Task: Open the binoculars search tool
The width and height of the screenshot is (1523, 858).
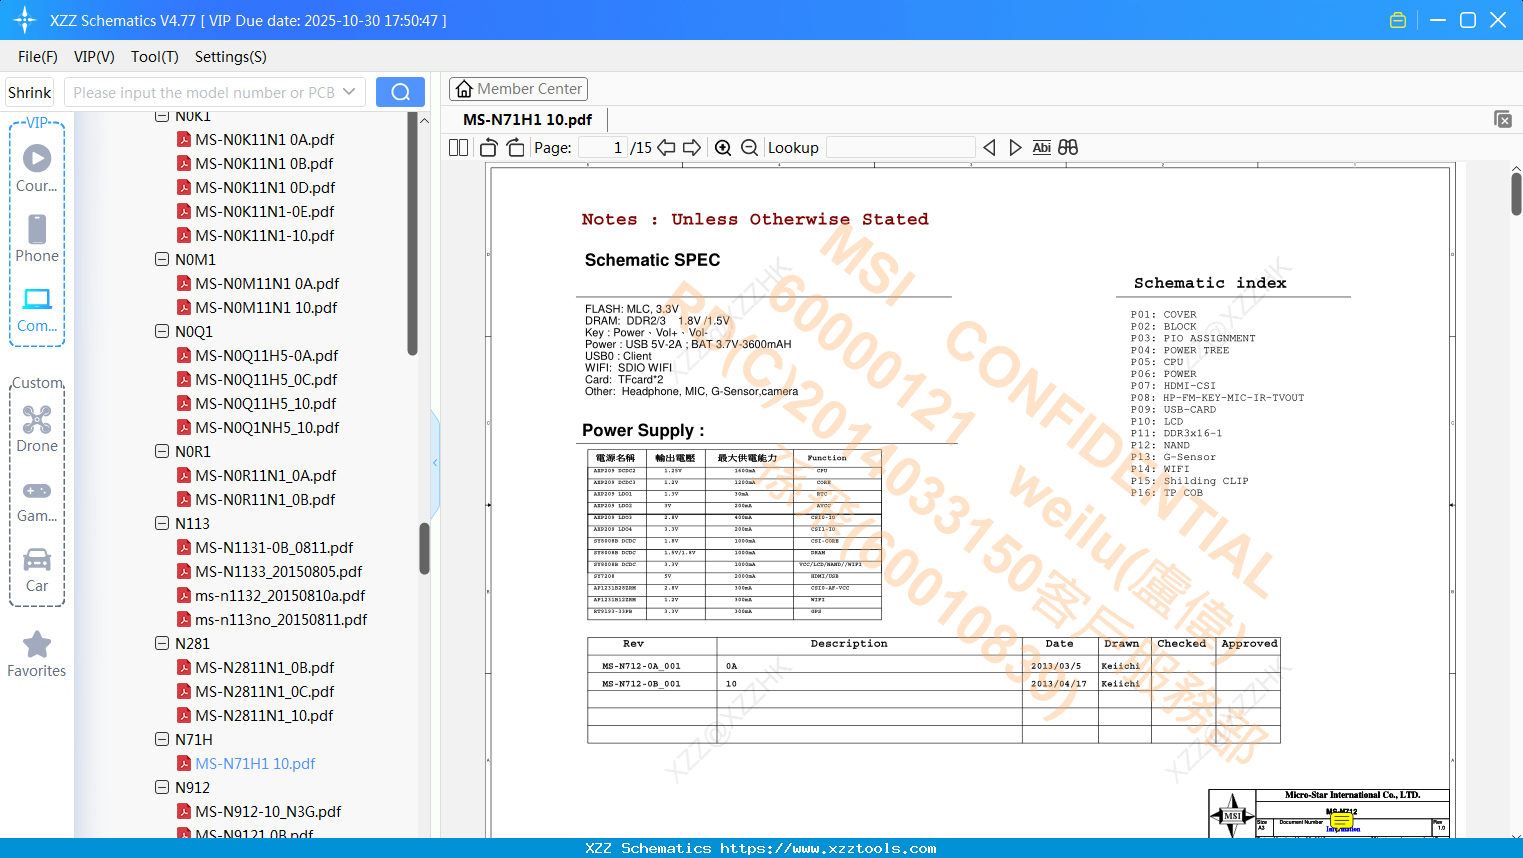Action: (1068, 148)
